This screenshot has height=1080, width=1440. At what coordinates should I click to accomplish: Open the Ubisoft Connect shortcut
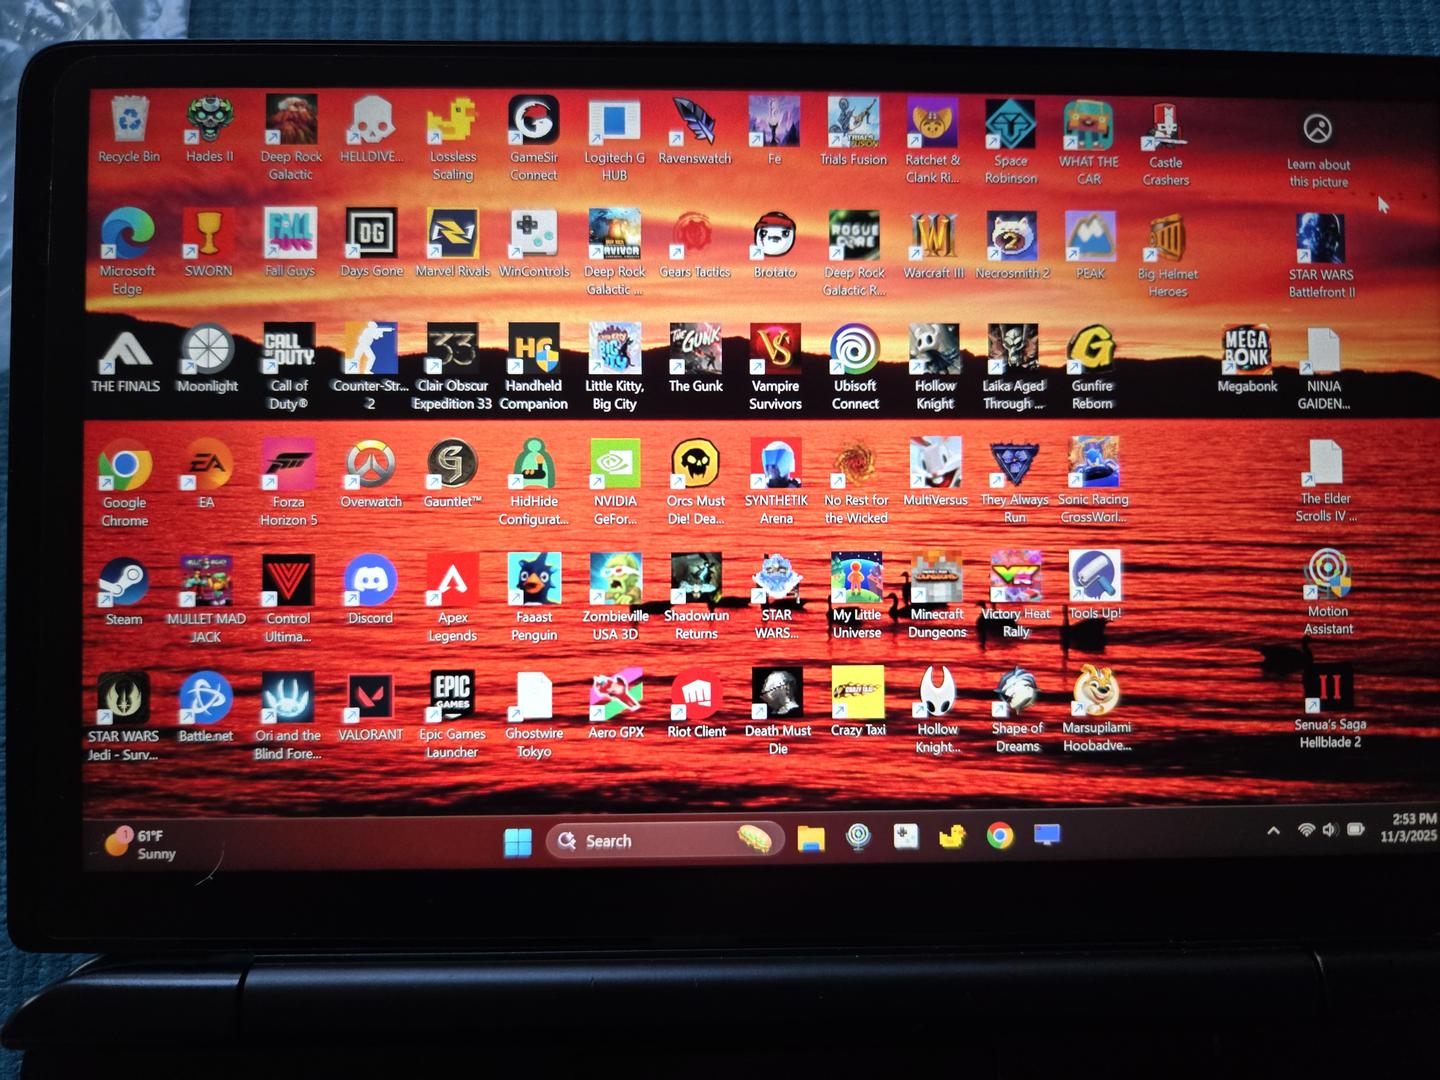856,350
